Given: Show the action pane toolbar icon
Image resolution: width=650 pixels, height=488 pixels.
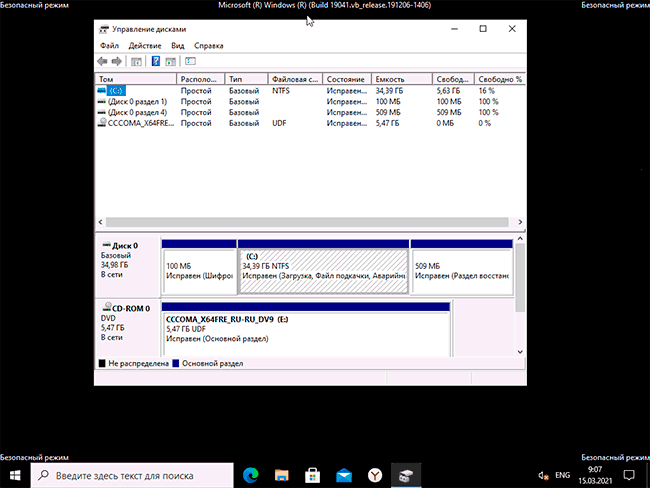Looking at the screenshot, I should (x=171, y=61).
